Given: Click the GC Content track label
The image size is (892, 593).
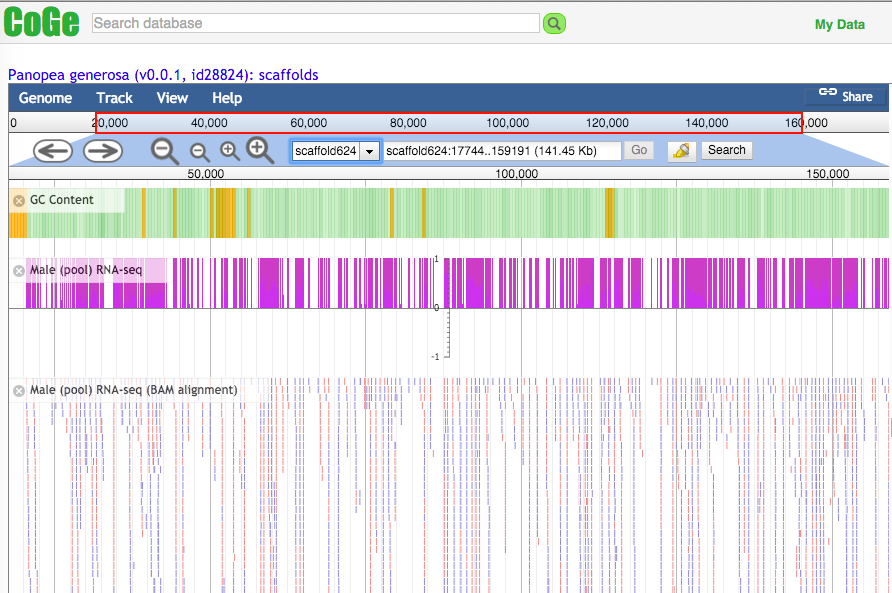Looking at the screenshot, I should [x=61, y=200].
